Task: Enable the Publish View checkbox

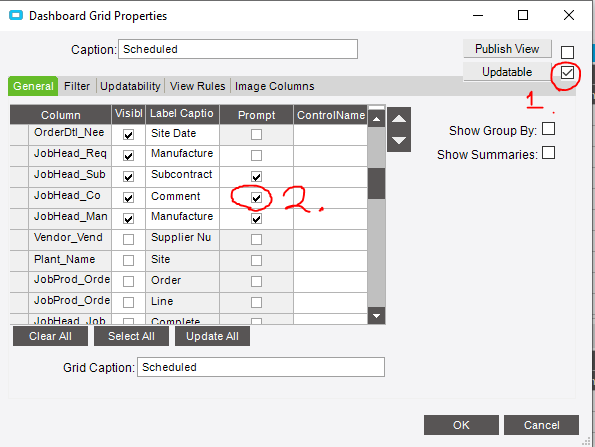Action: pyautogui.click(x=567, y=52)
